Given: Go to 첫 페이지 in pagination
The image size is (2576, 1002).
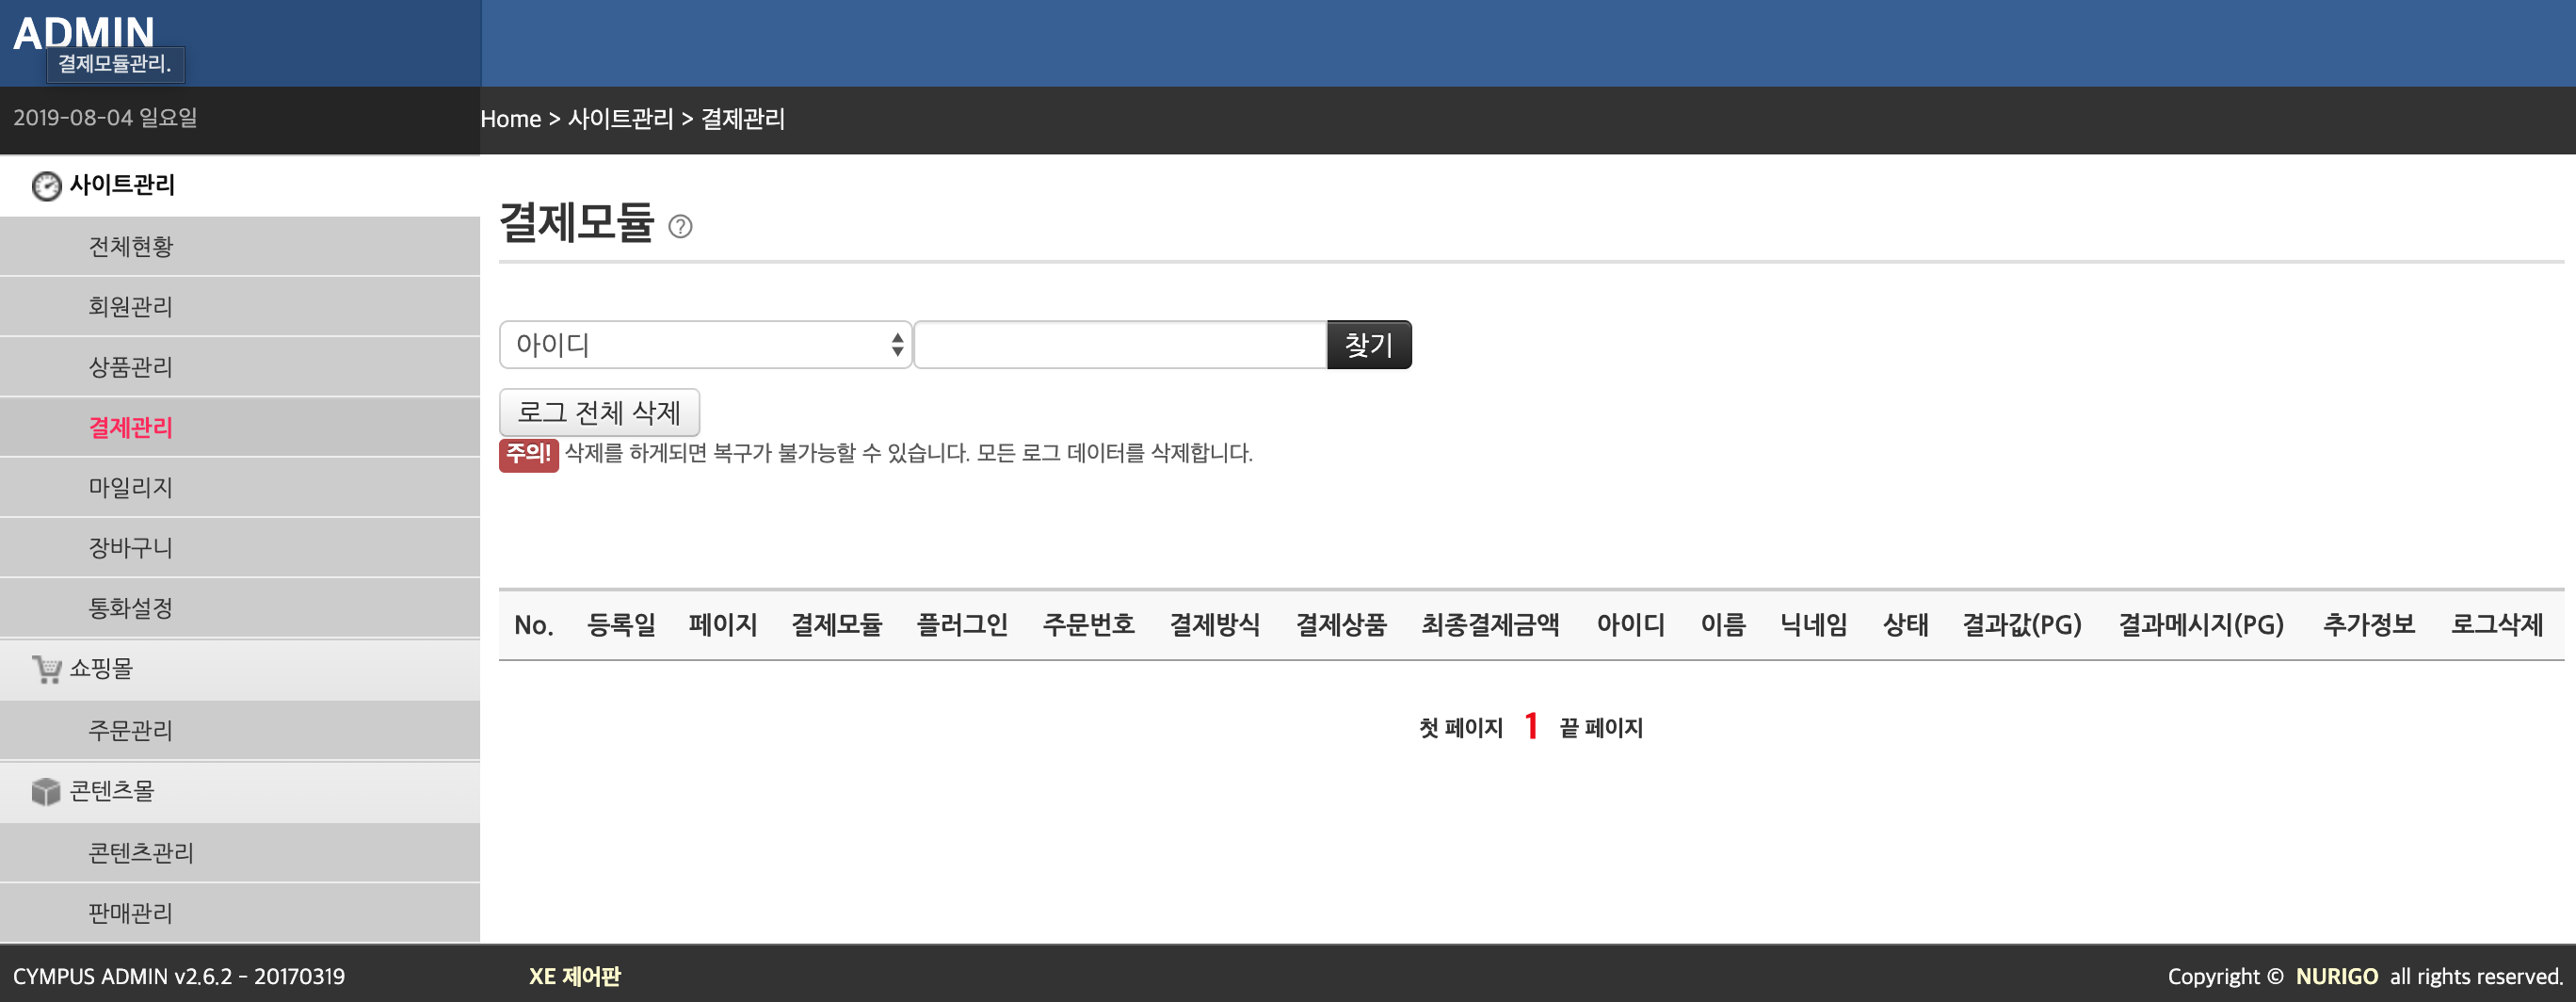Looking at the screenshot, I should 1461,728.
